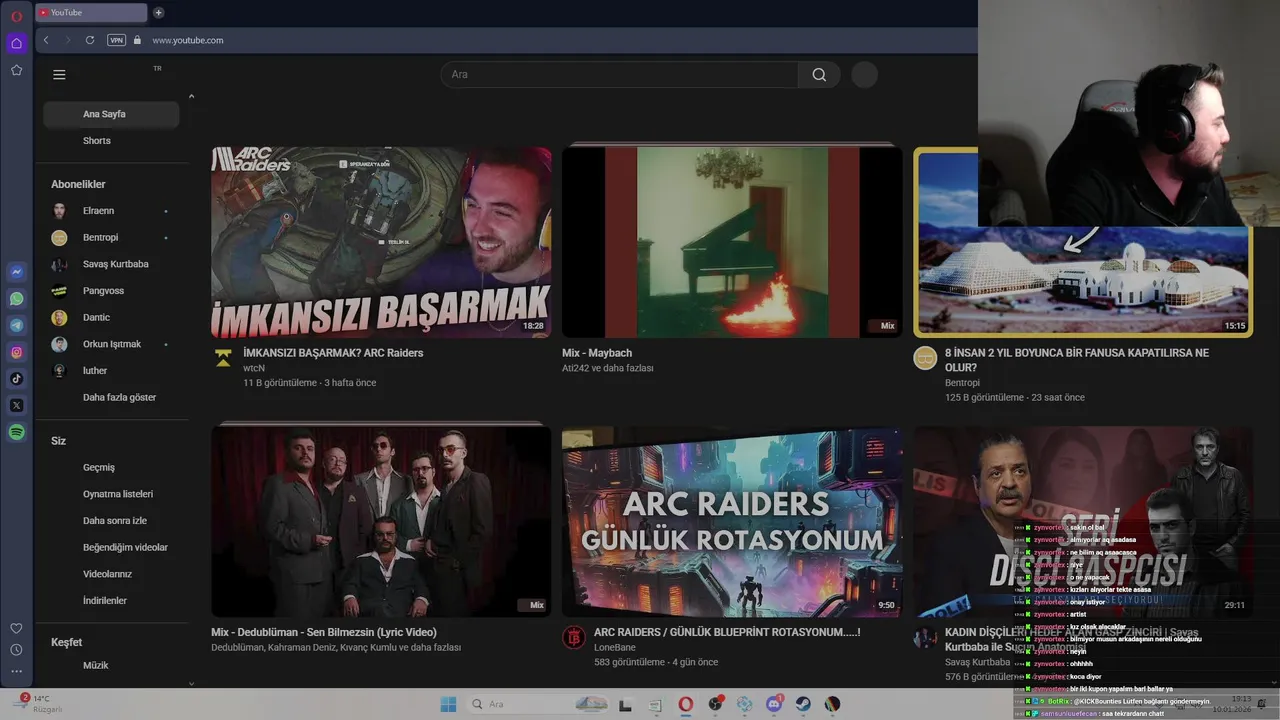This screenshot has width=1280, height=720.
Task: Open Steam from taskbar
Action: coord(803,704)
